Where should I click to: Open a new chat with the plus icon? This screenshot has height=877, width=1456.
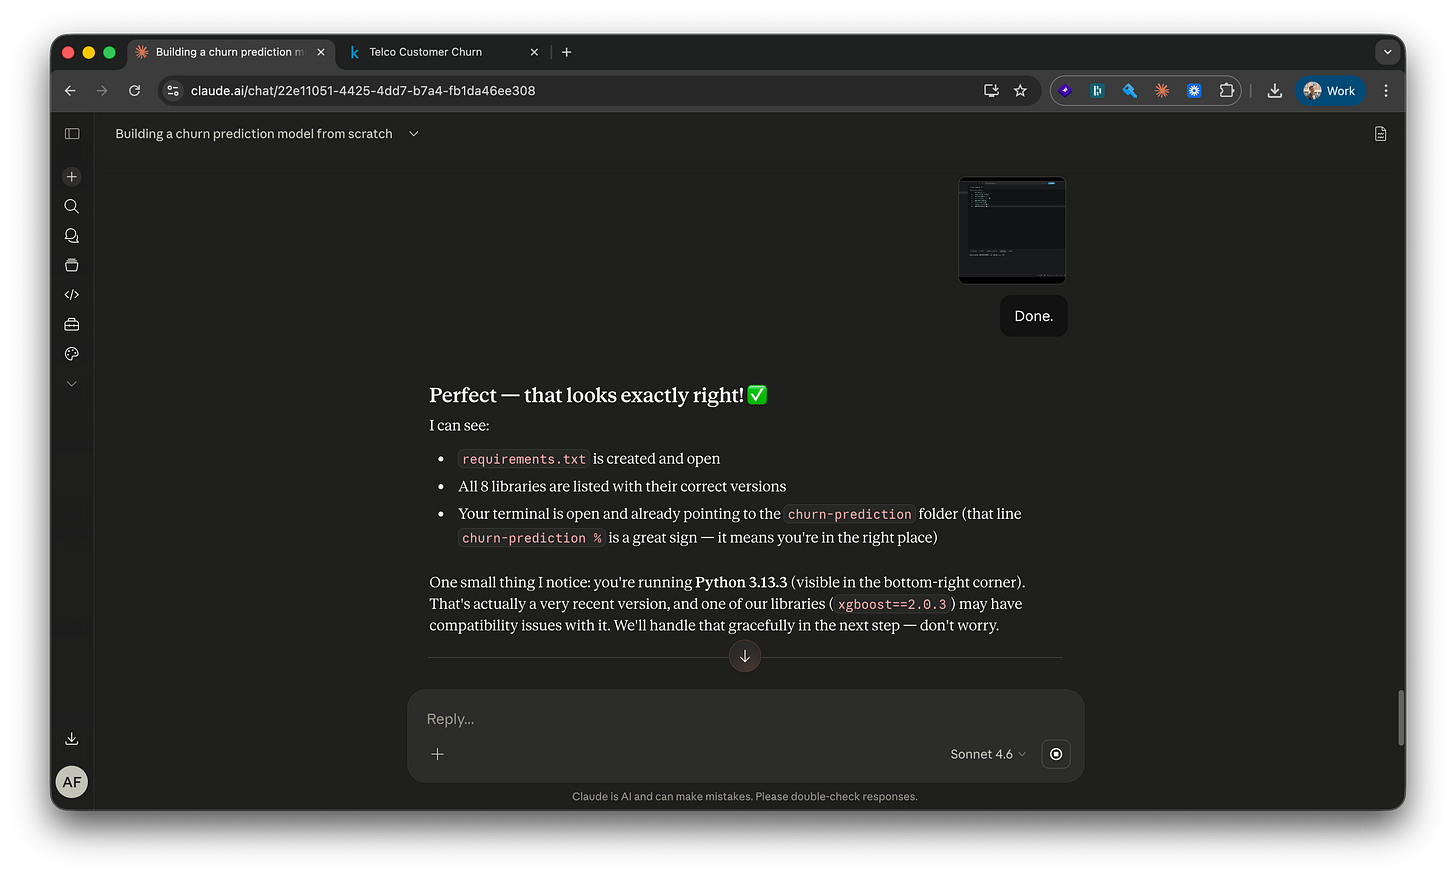[71, 176]
